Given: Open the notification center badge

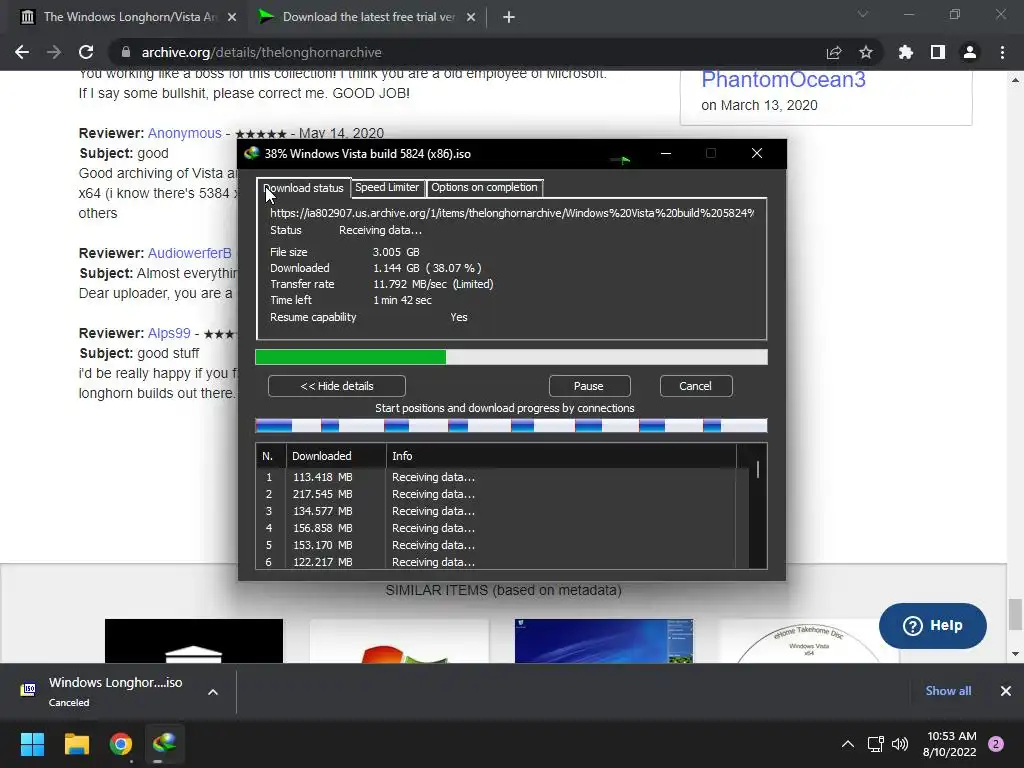Looking at the screenshot, I should (996, 744).
